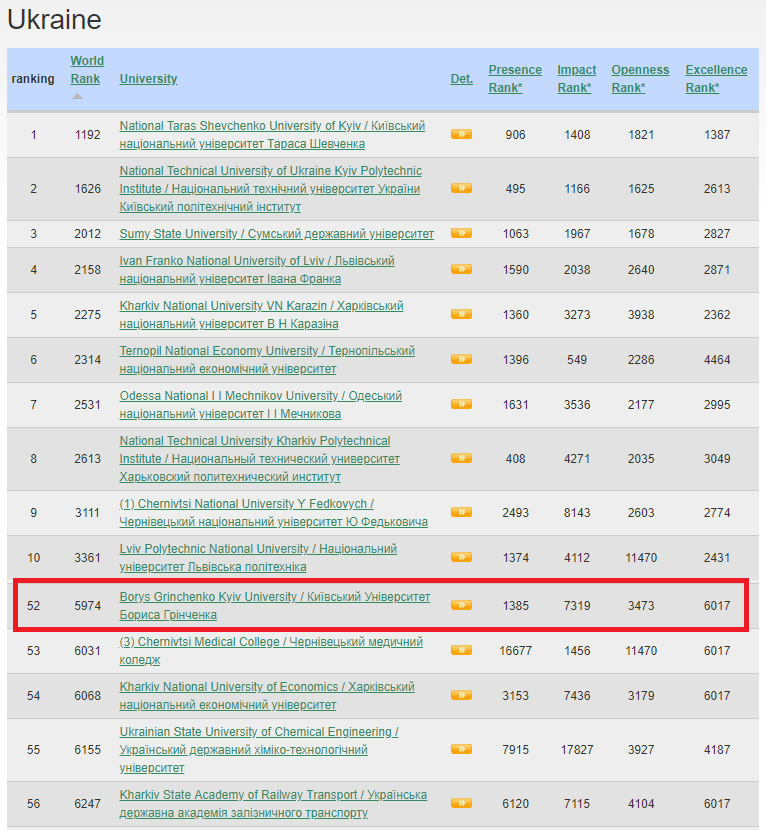Sort table by World Rank column

87,70
